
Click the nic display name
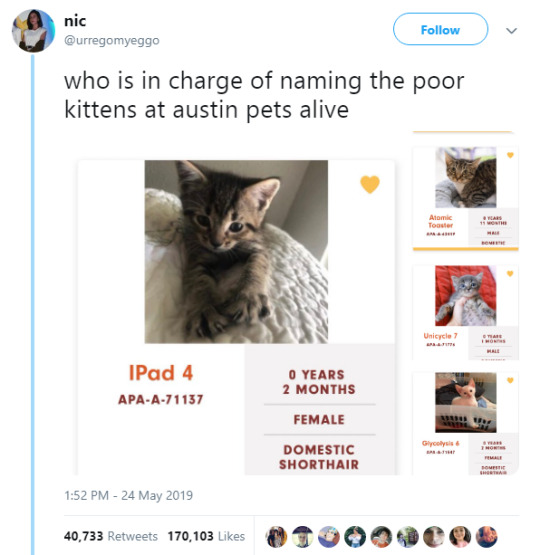click(75, 21)
